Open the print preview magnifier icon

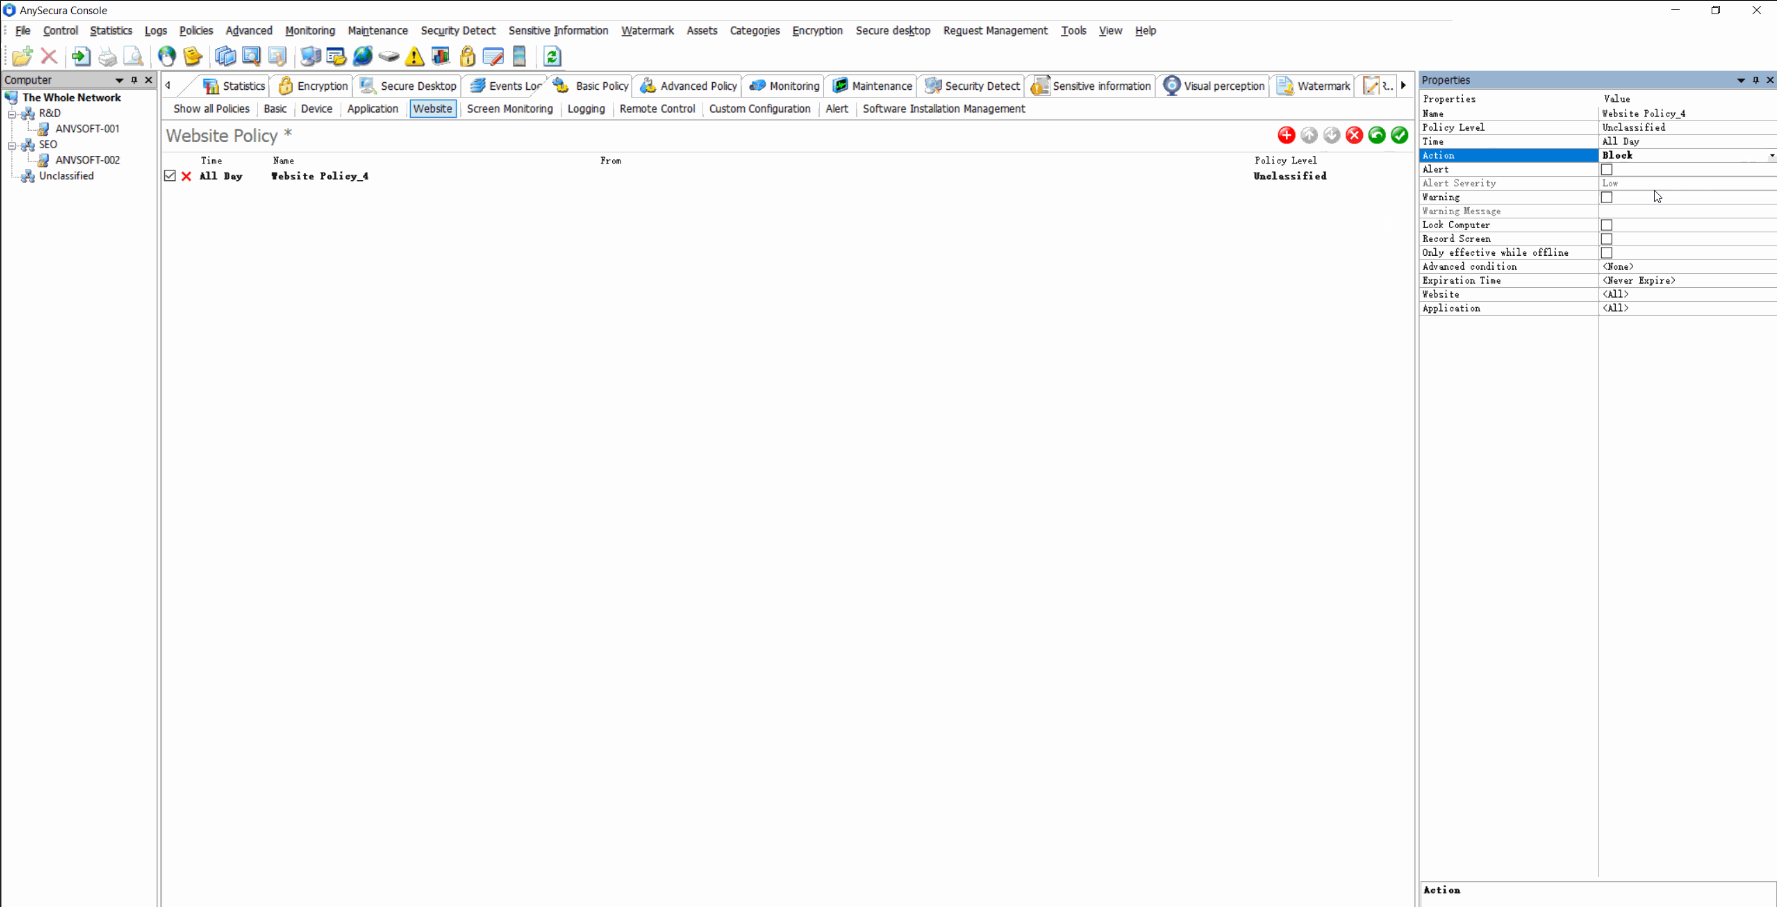(x=133, y=57)
